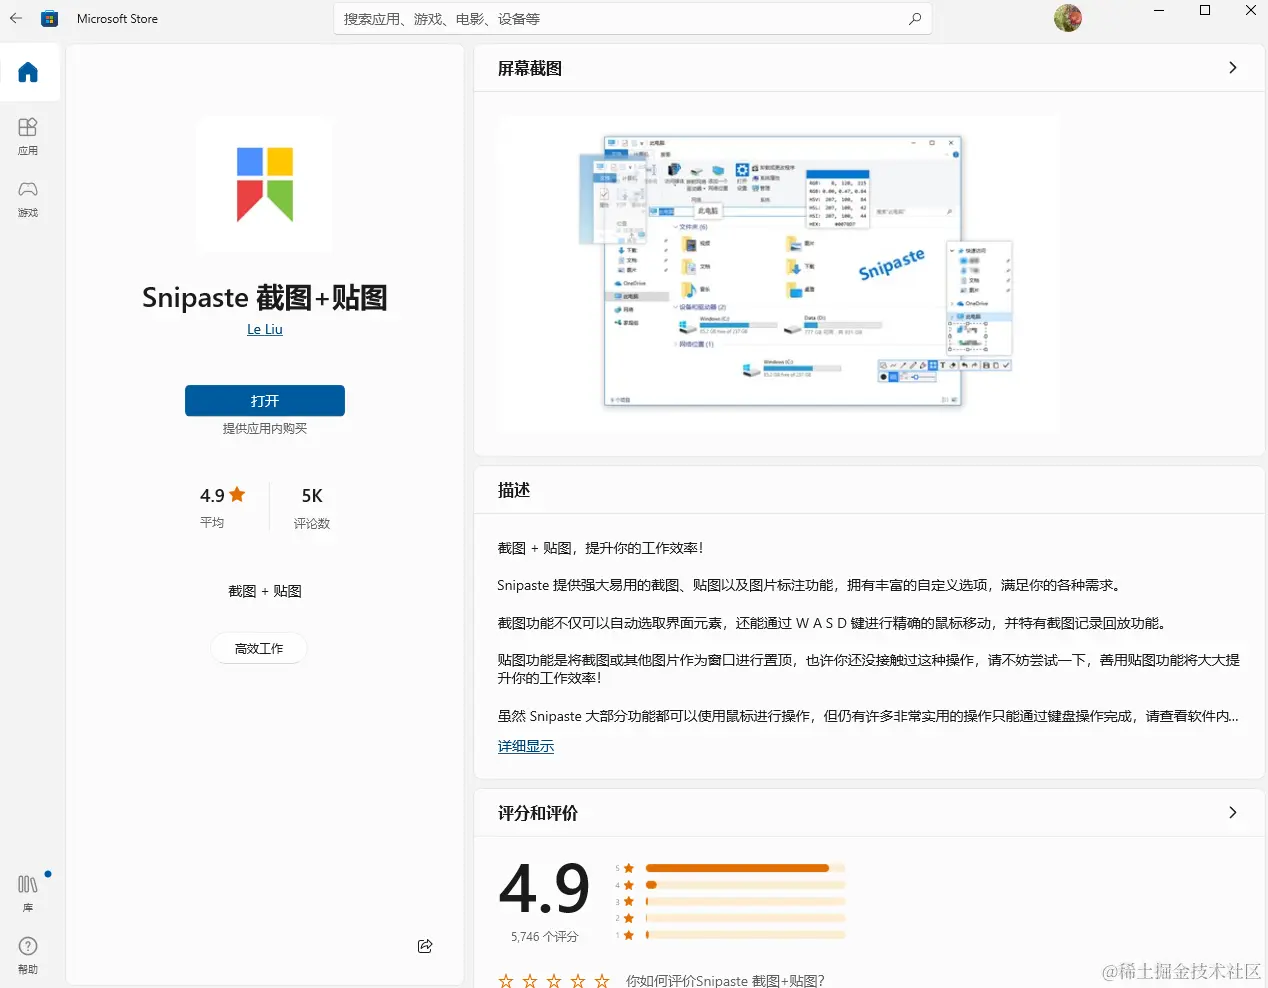This screenshot has width=1268, height=988.
Task: Expand the 屏幕截图 section chevron
Action: 1233,68
